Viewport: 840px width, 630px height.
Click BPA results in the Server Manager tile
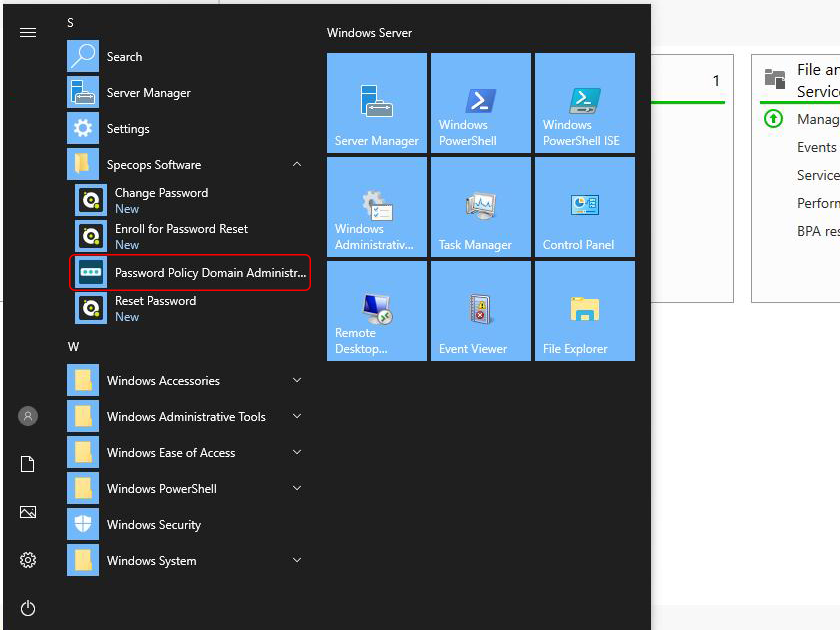coord(818,231)
